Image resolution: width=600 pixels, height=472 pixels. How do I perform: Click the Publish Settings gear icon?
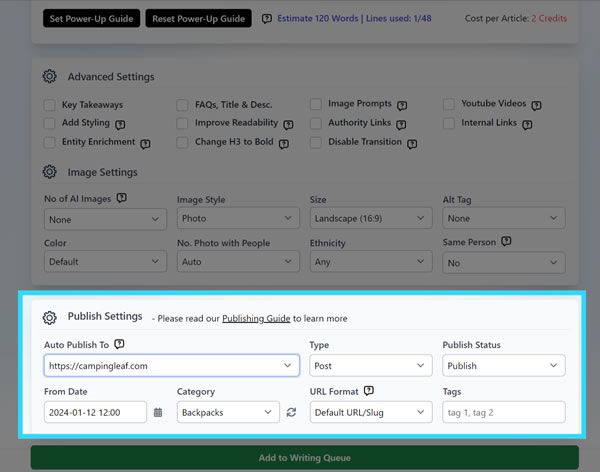(49, 317)
